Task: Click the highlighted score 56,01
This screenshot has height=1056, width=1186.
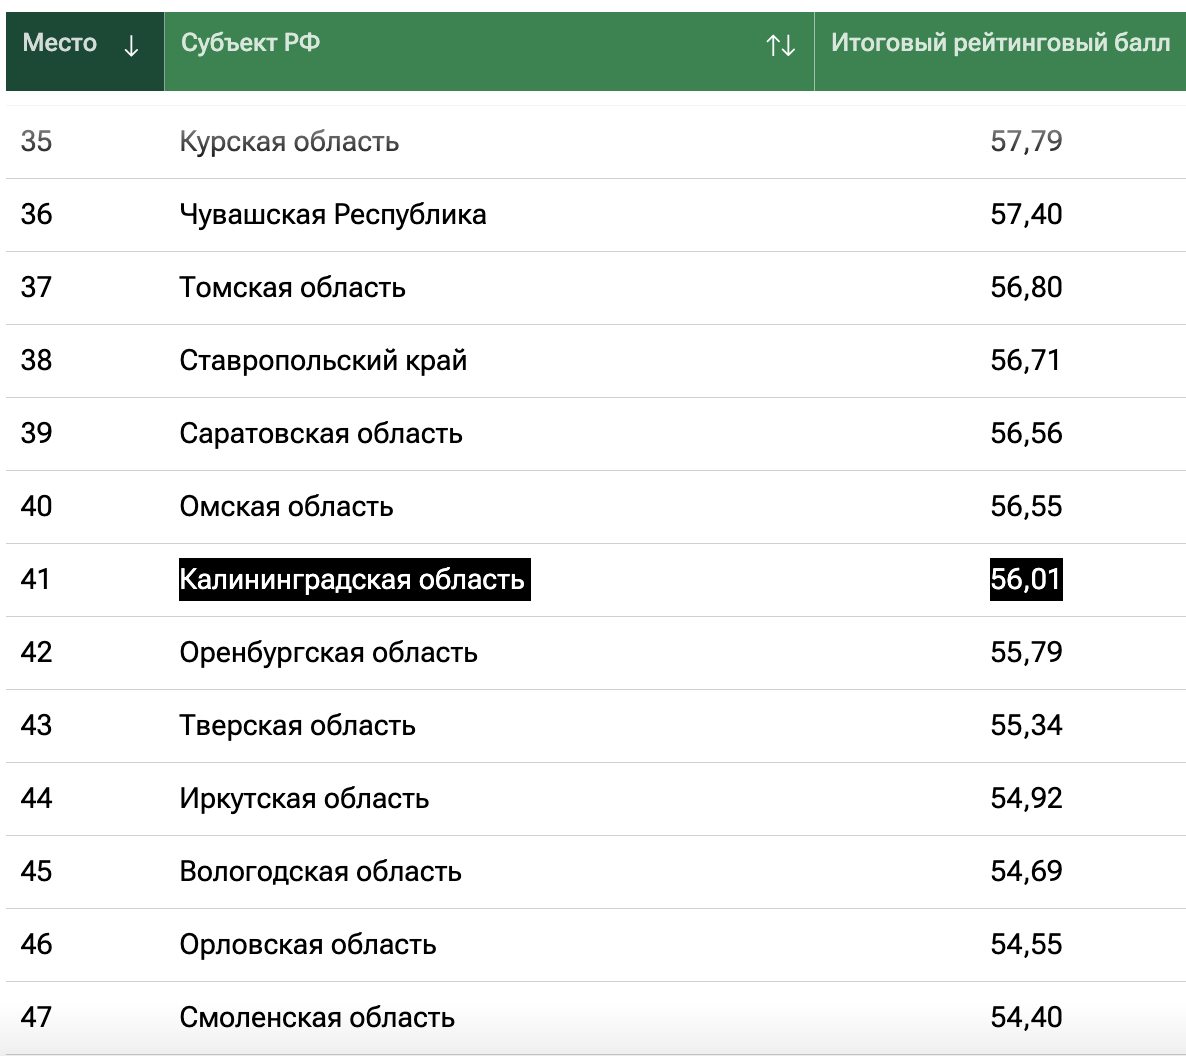Action: [x=1026, y=580]
